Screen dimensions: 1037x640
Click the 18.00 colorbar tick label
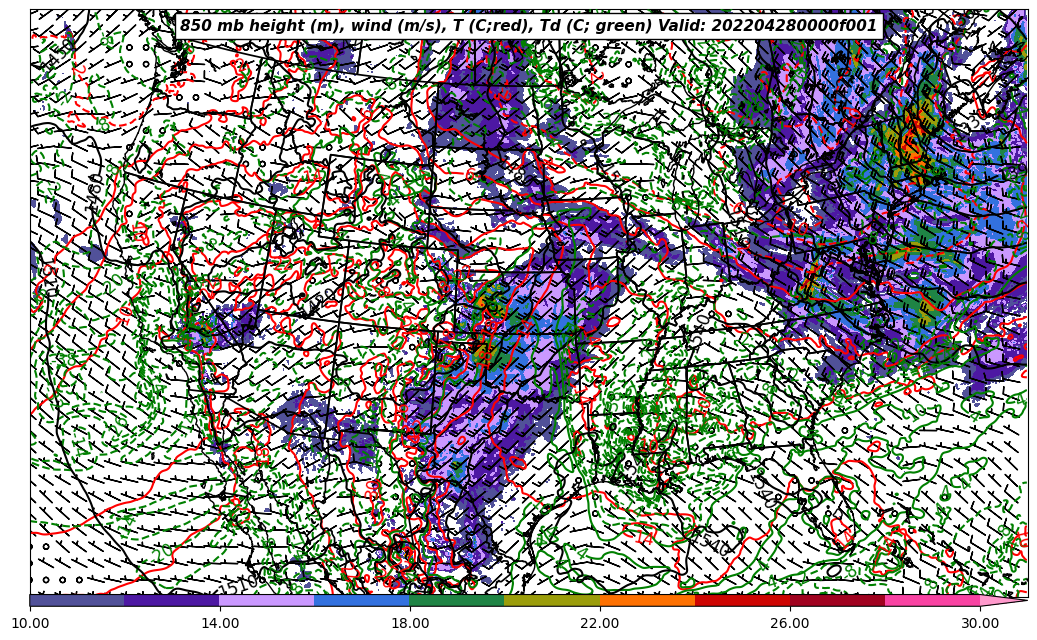click(409, 623)
